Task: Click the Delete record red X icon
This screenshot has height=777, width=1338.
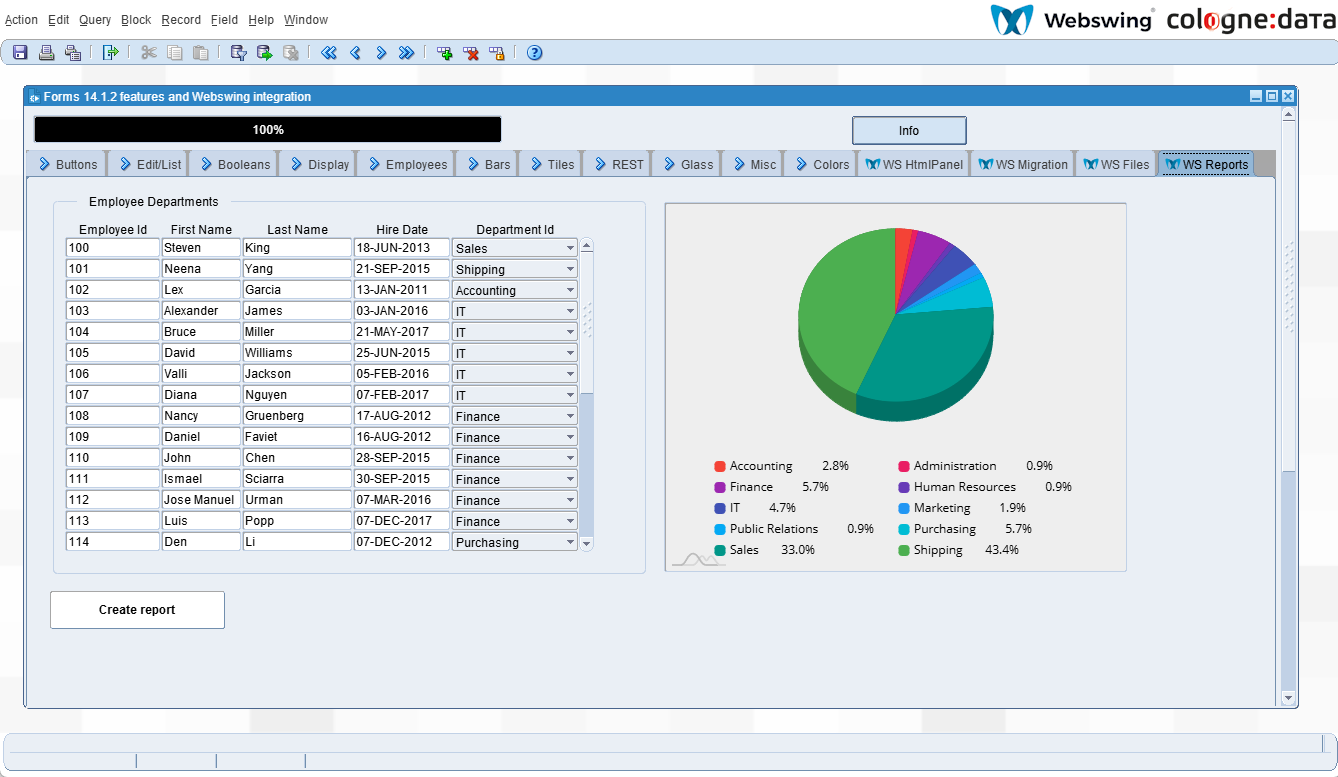Action: point(471,53)
